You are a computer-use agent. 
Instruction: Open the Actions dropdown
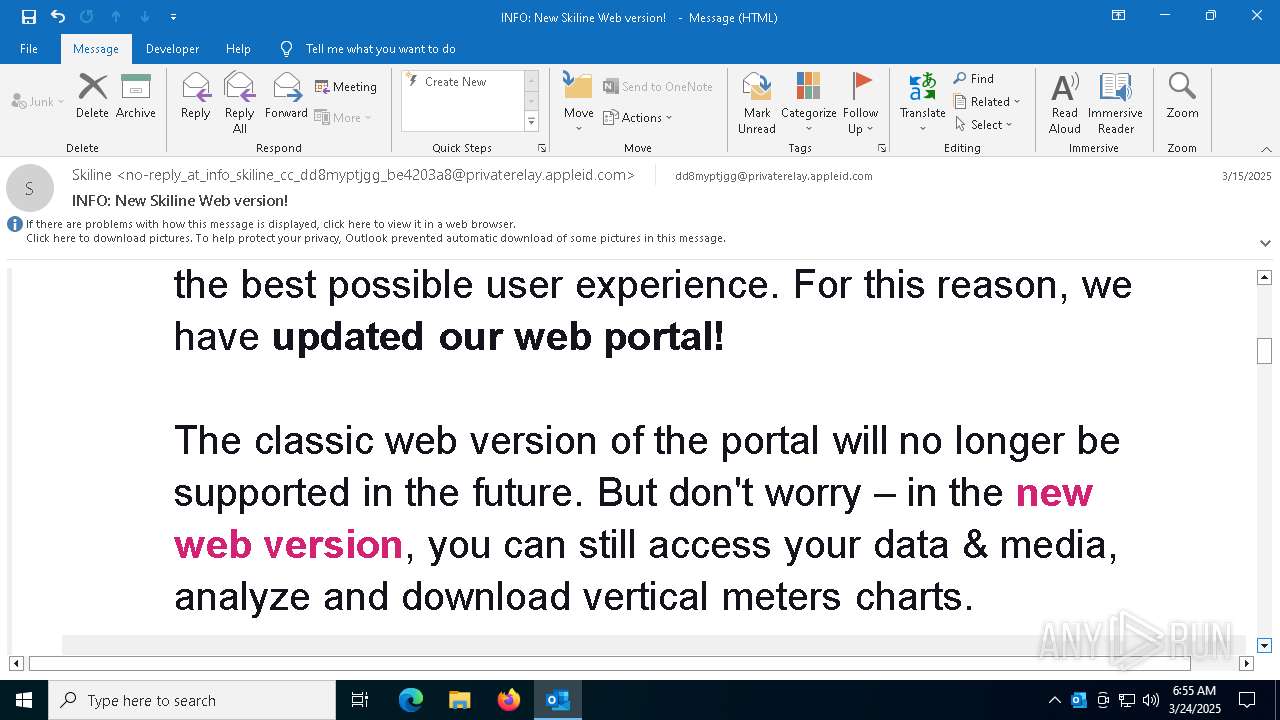click(x=638, y=117)
